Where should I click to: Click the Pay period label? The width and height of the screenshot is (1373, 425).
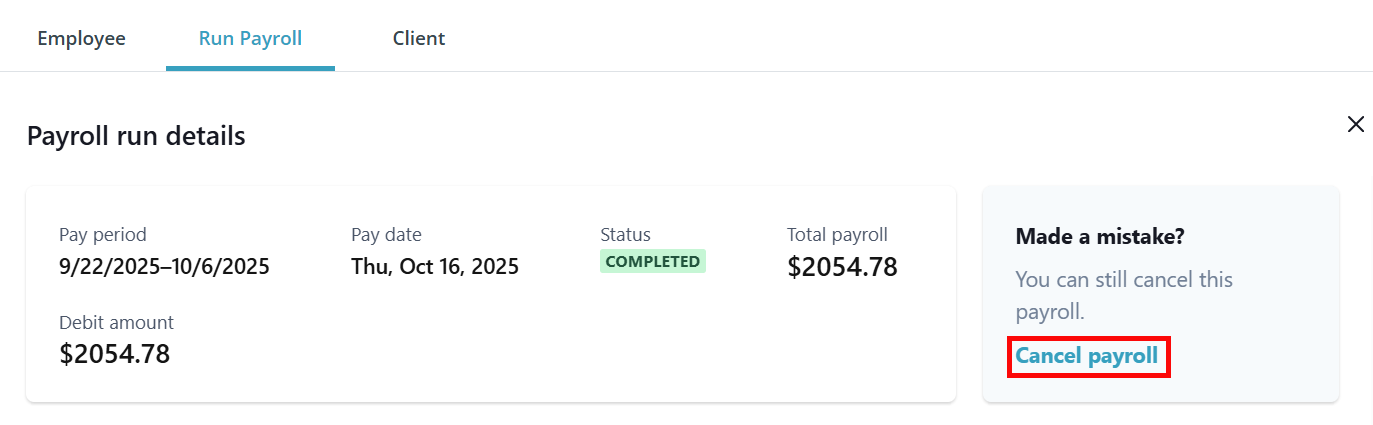tap(103, 235)
